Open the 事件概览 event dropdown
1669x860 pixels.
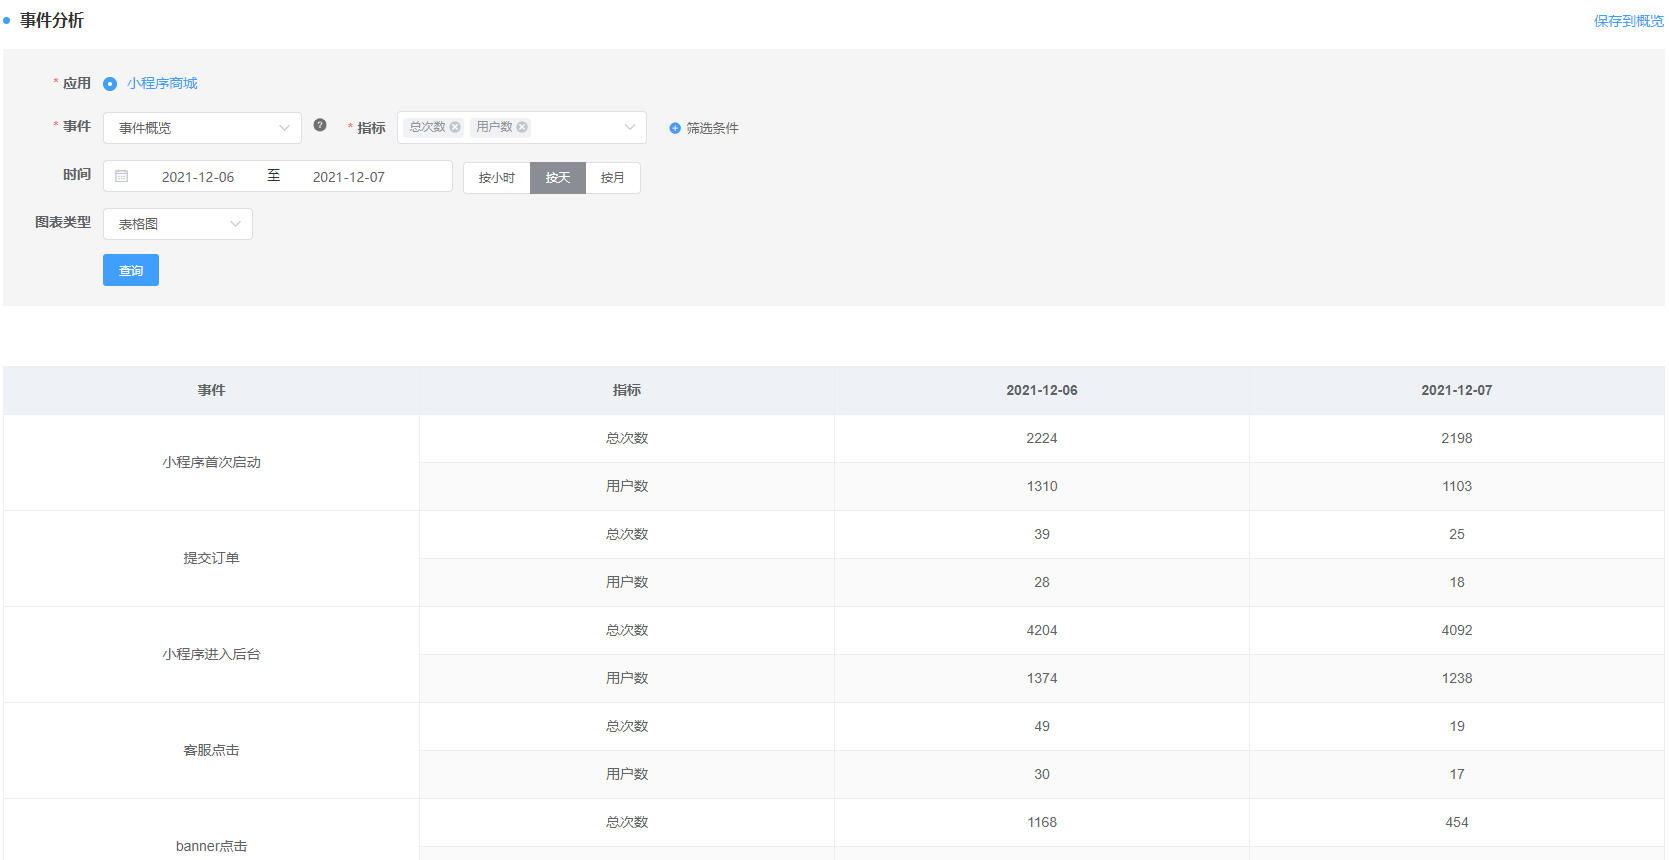pyautogui.click(x=202, y=128)
